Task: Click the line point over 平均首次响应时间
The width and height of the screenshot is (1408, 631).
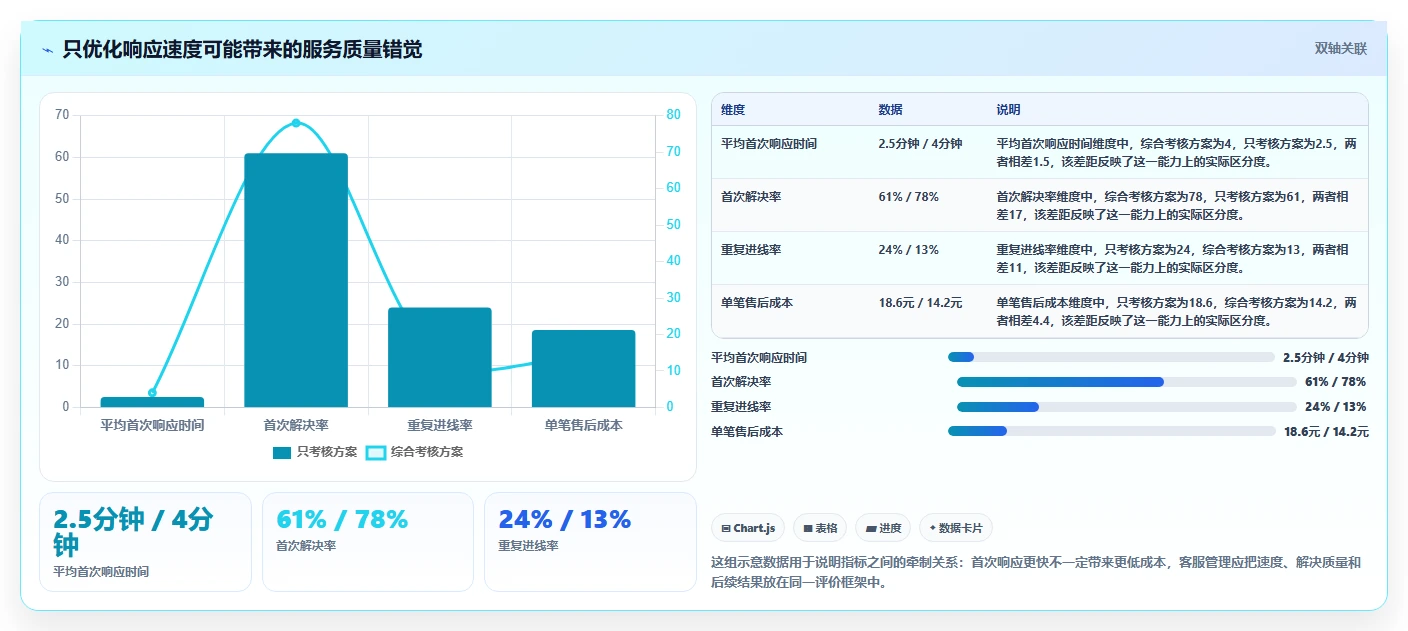Action: click(x=152, y=392)
